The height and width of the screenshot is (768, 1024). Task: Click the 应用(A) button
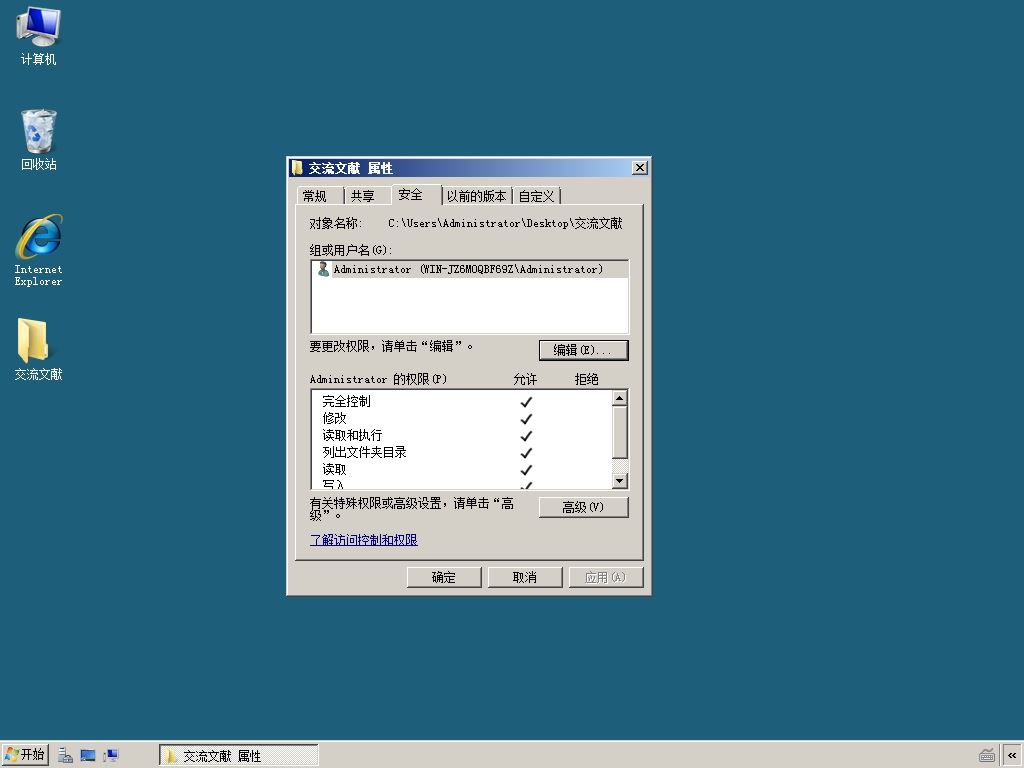(606, 577)
